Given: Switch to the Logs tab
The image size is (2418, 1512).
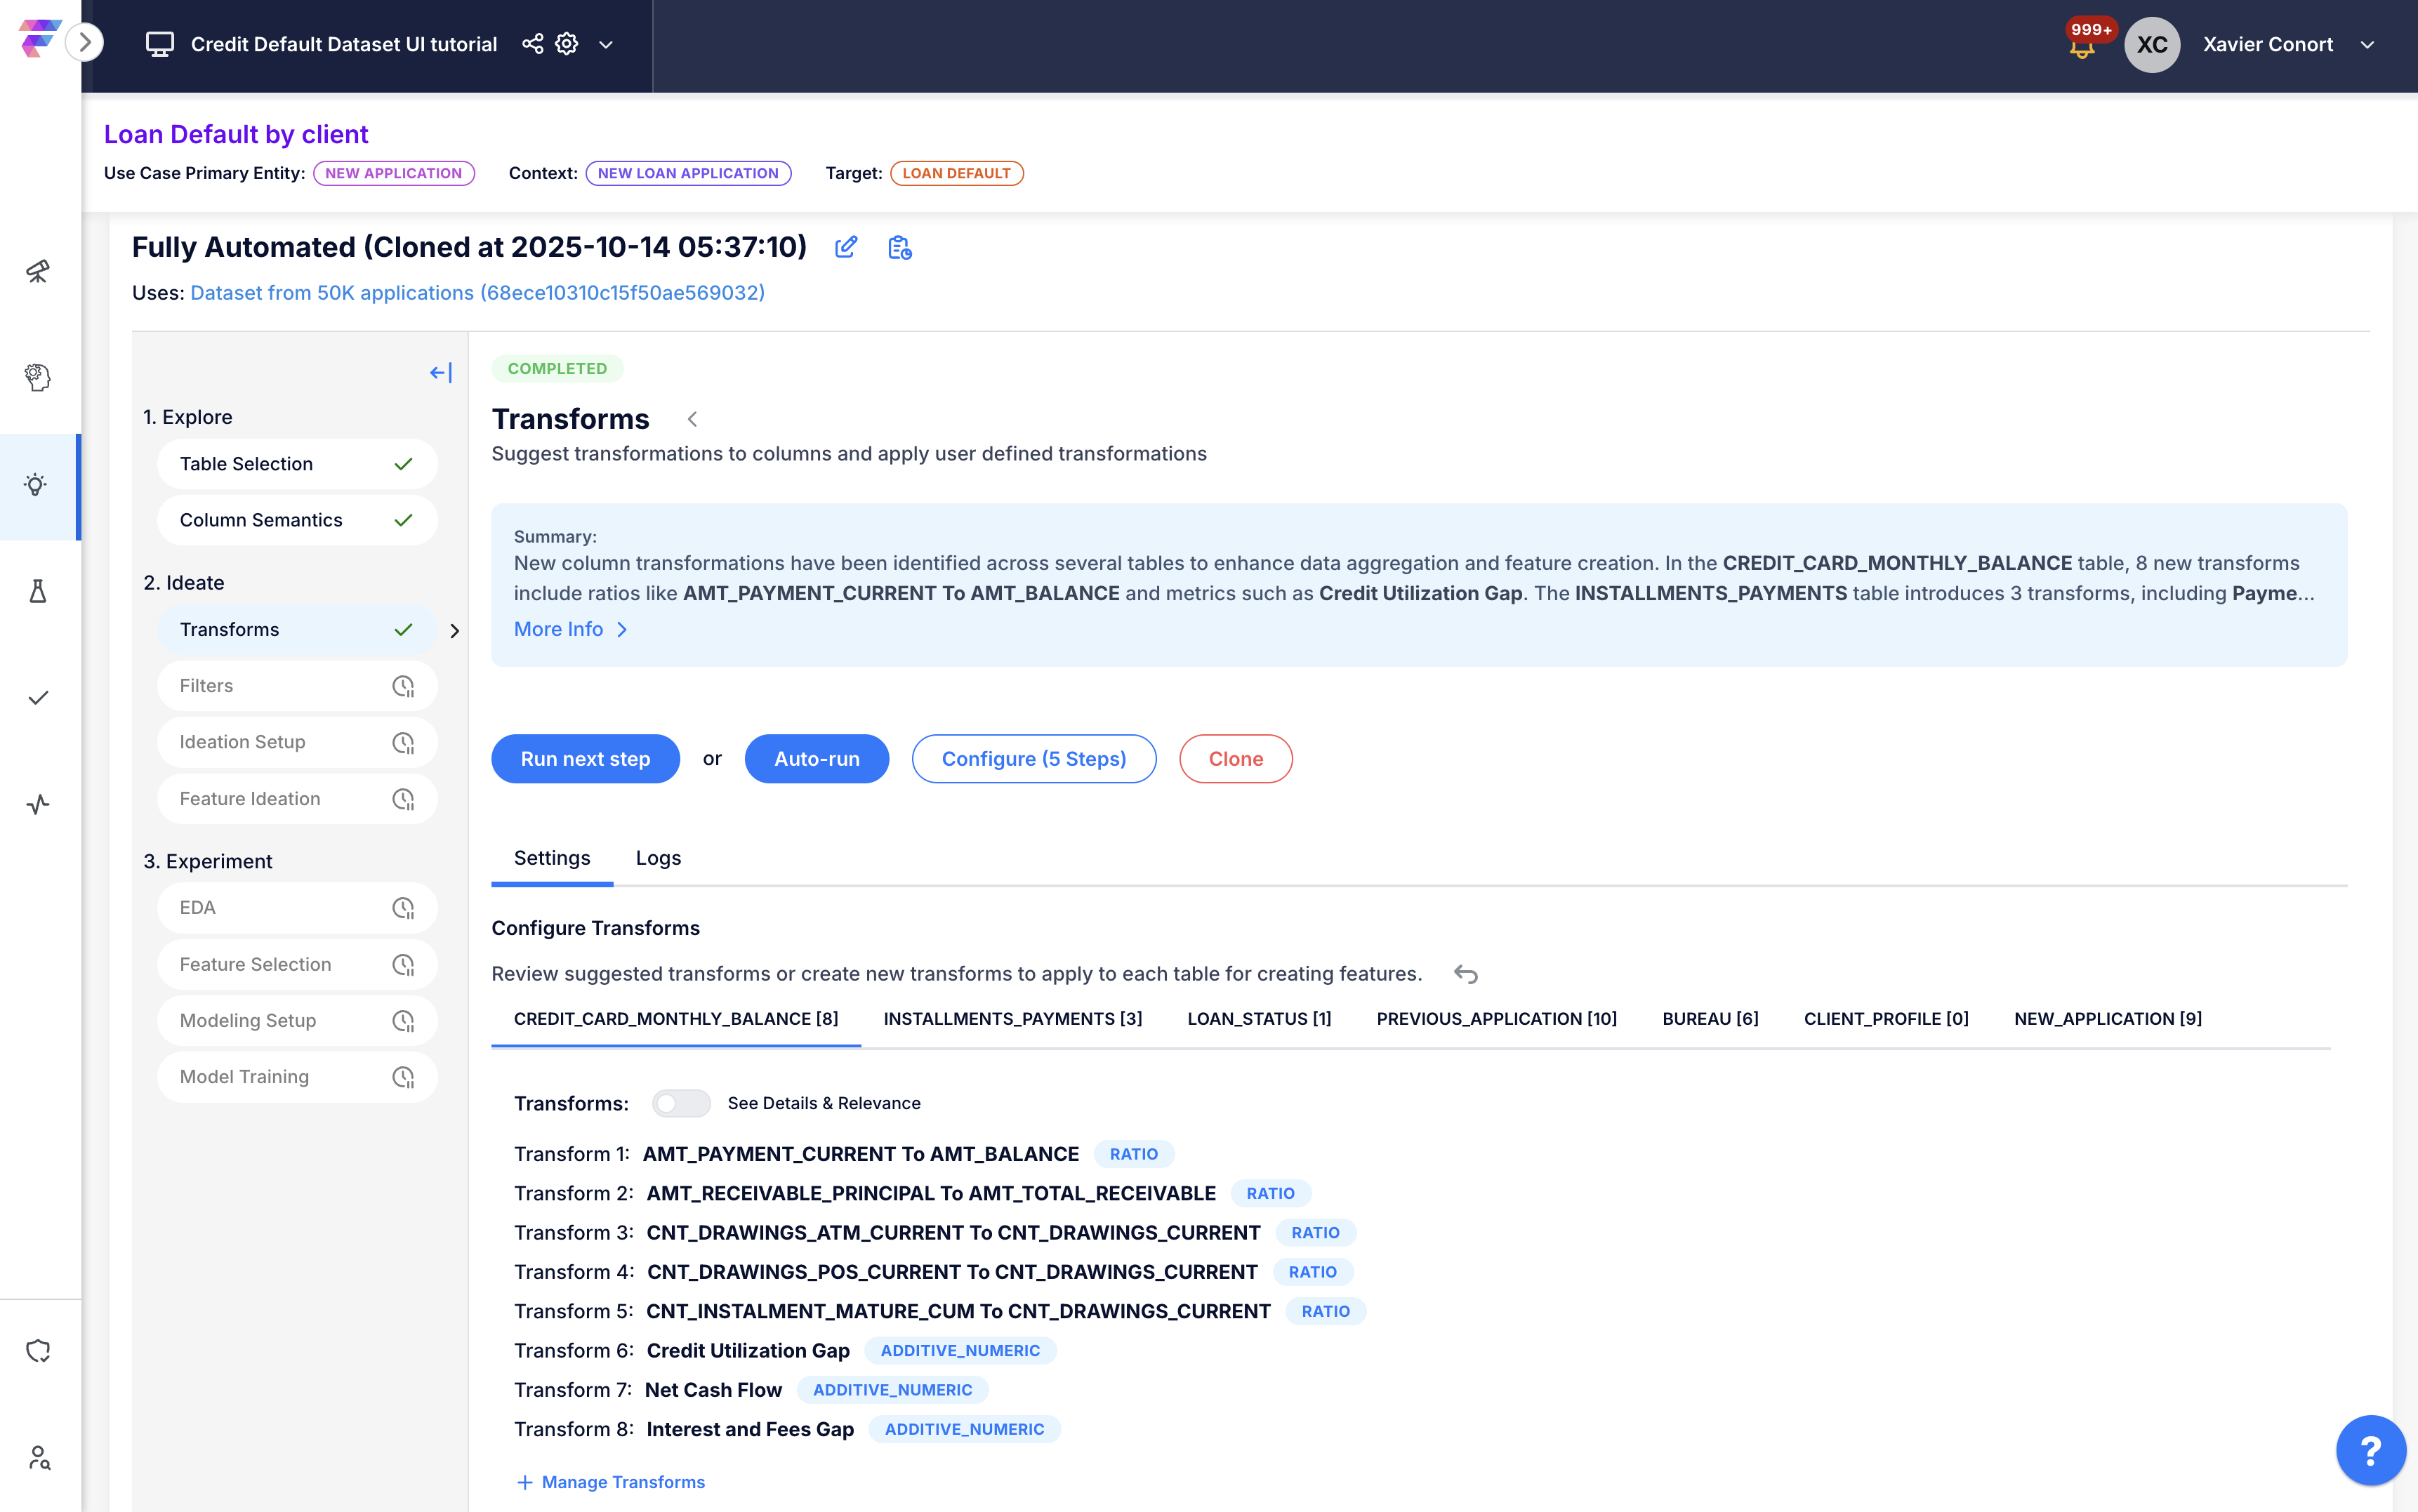Looking at the screenshot, I should 658,858.
